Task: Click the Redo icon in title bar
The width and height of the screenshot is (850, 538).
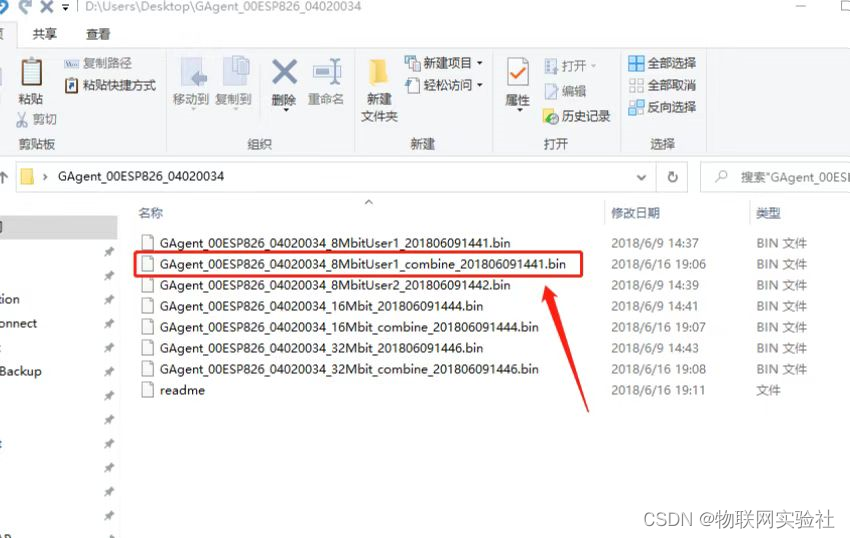Action: point(25,7)
